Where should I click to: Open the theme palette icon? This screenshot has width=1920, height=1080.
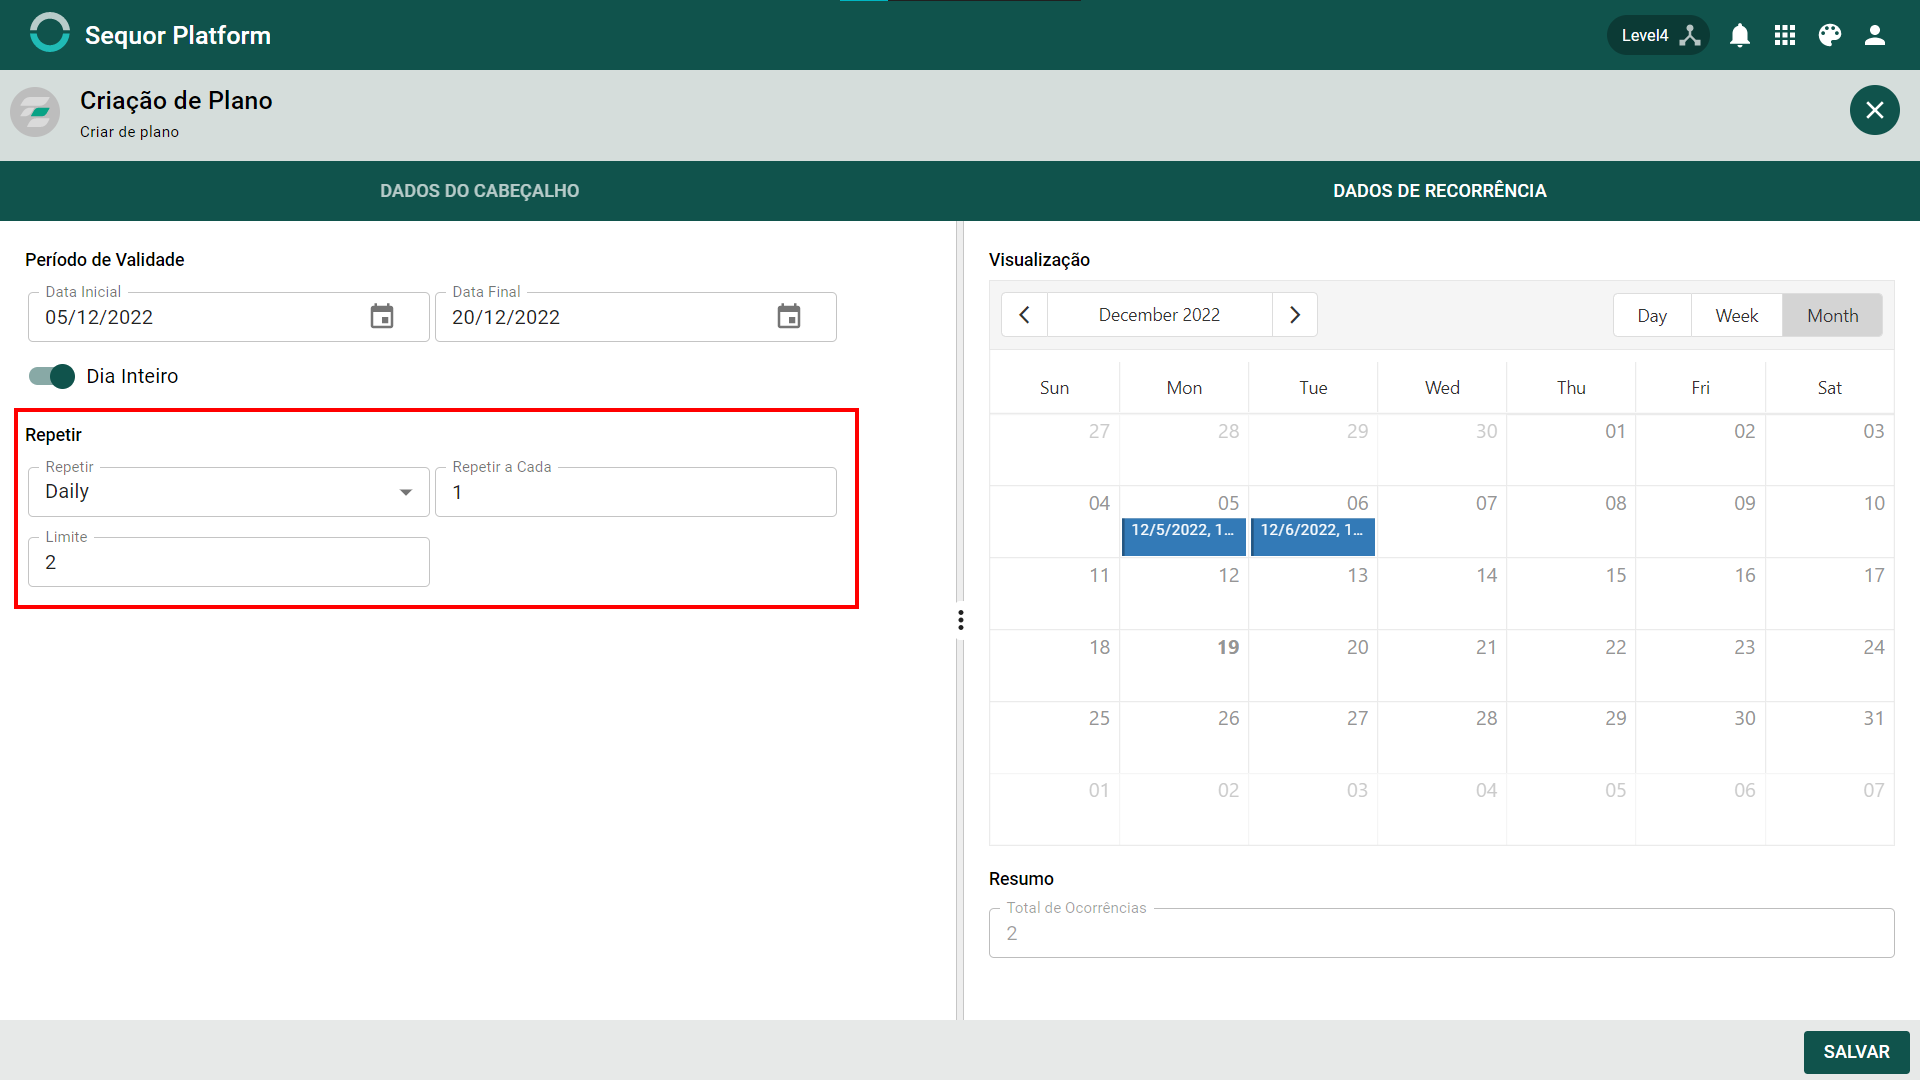click(1830, 35)
